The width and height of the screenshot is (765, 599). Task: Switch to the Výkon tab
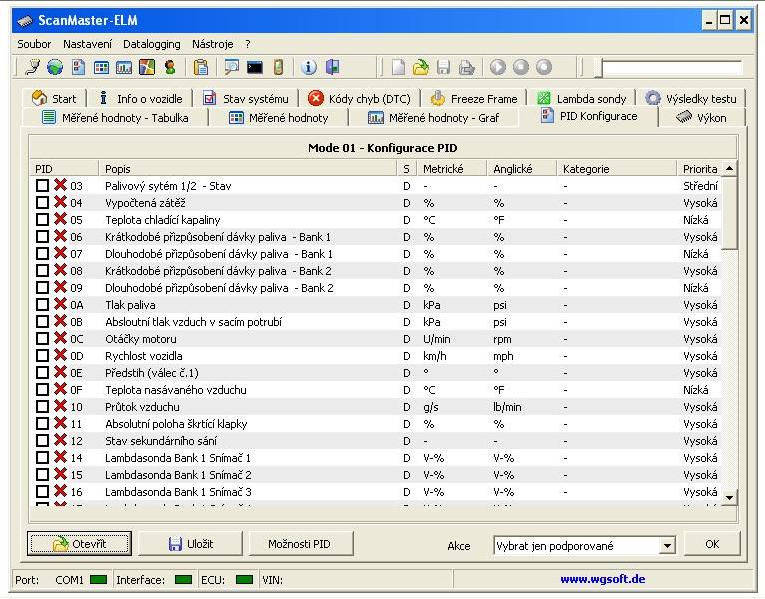[x=701, y=118]
